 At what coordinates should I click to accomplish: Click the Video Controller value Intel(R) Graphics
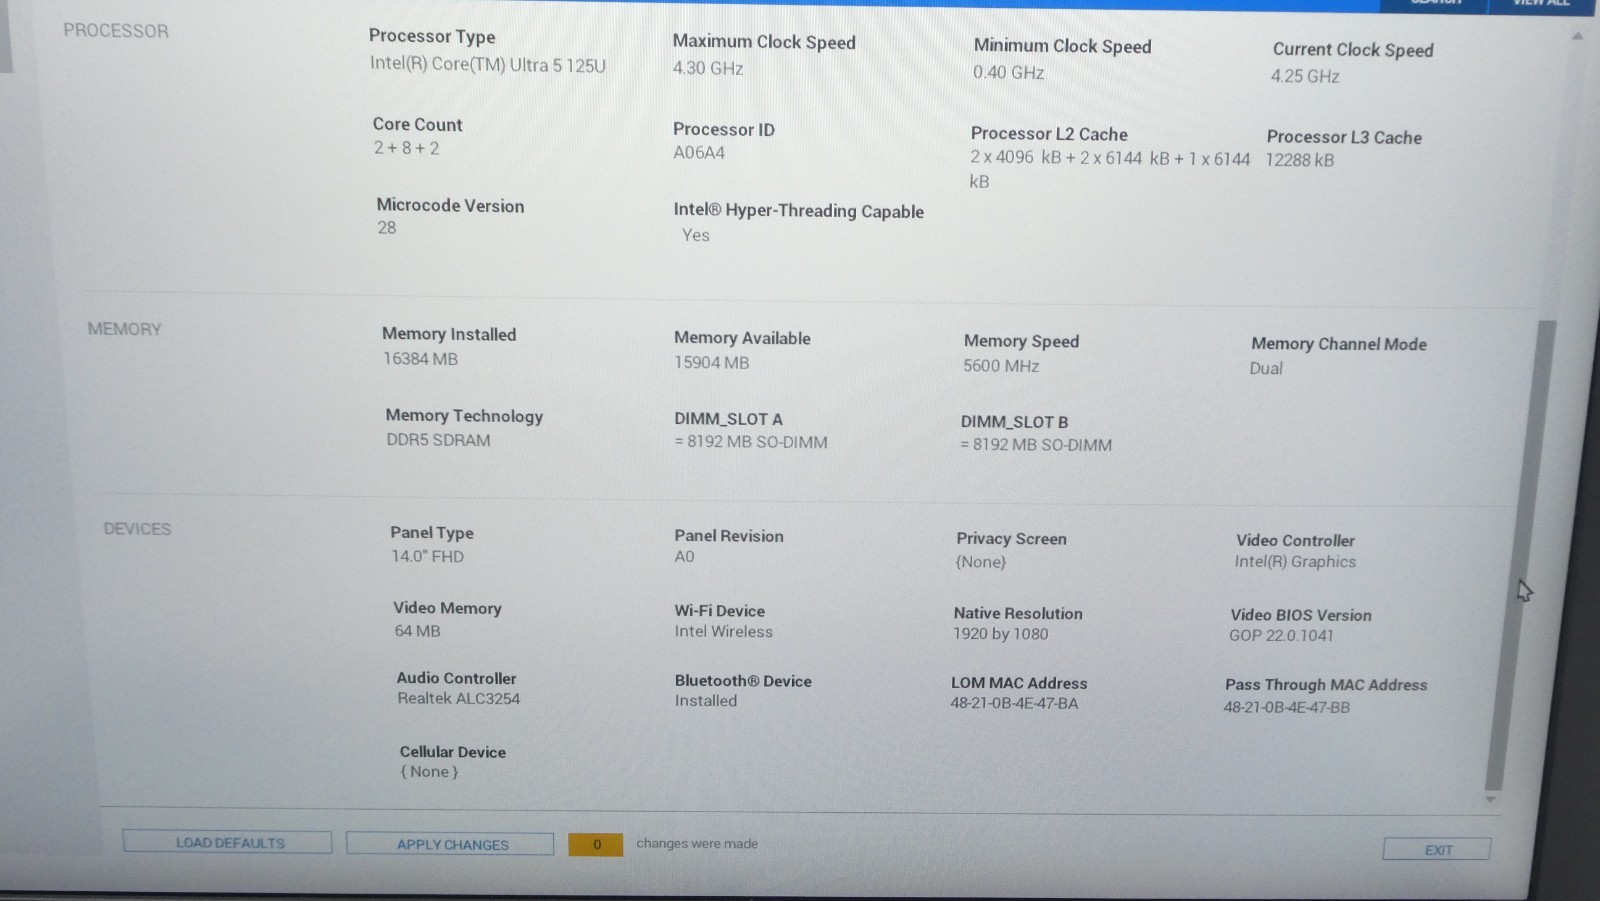1295,562
